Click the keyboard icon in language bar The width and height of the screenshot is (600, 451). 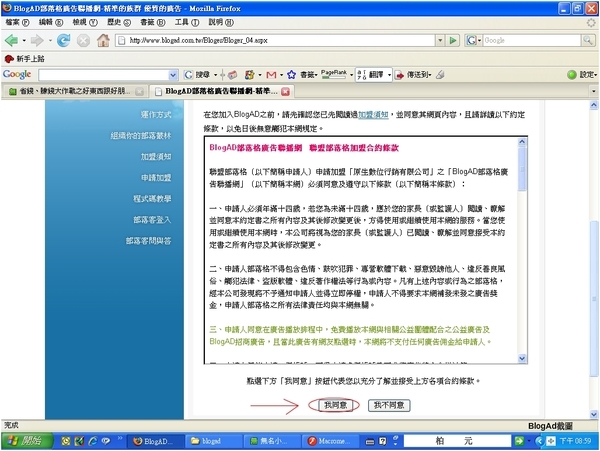pyautogui.click(x=370, y=441)
